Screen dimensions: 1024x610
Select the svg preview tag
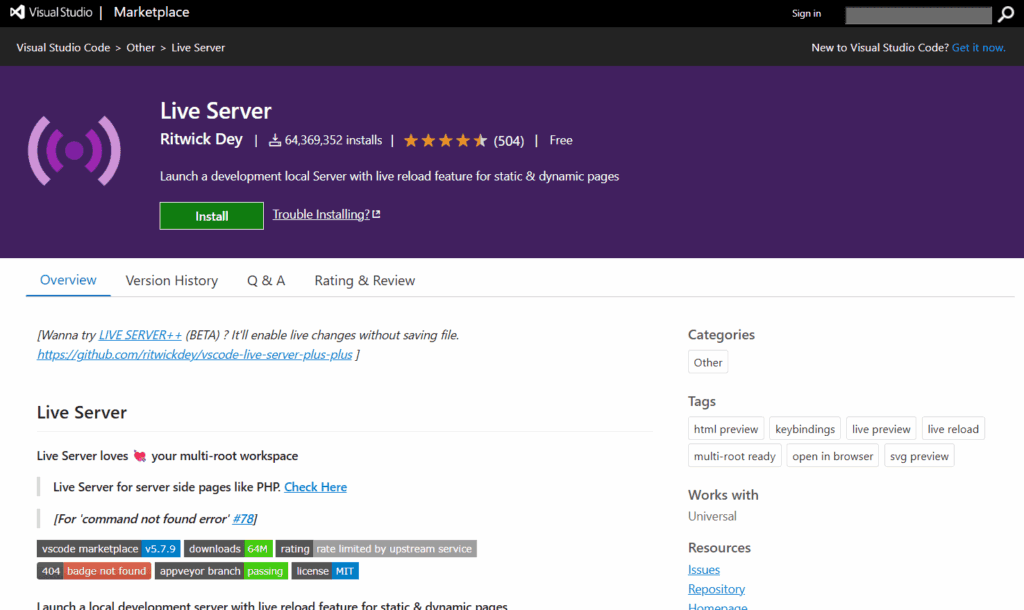click(x=919, y=456)
